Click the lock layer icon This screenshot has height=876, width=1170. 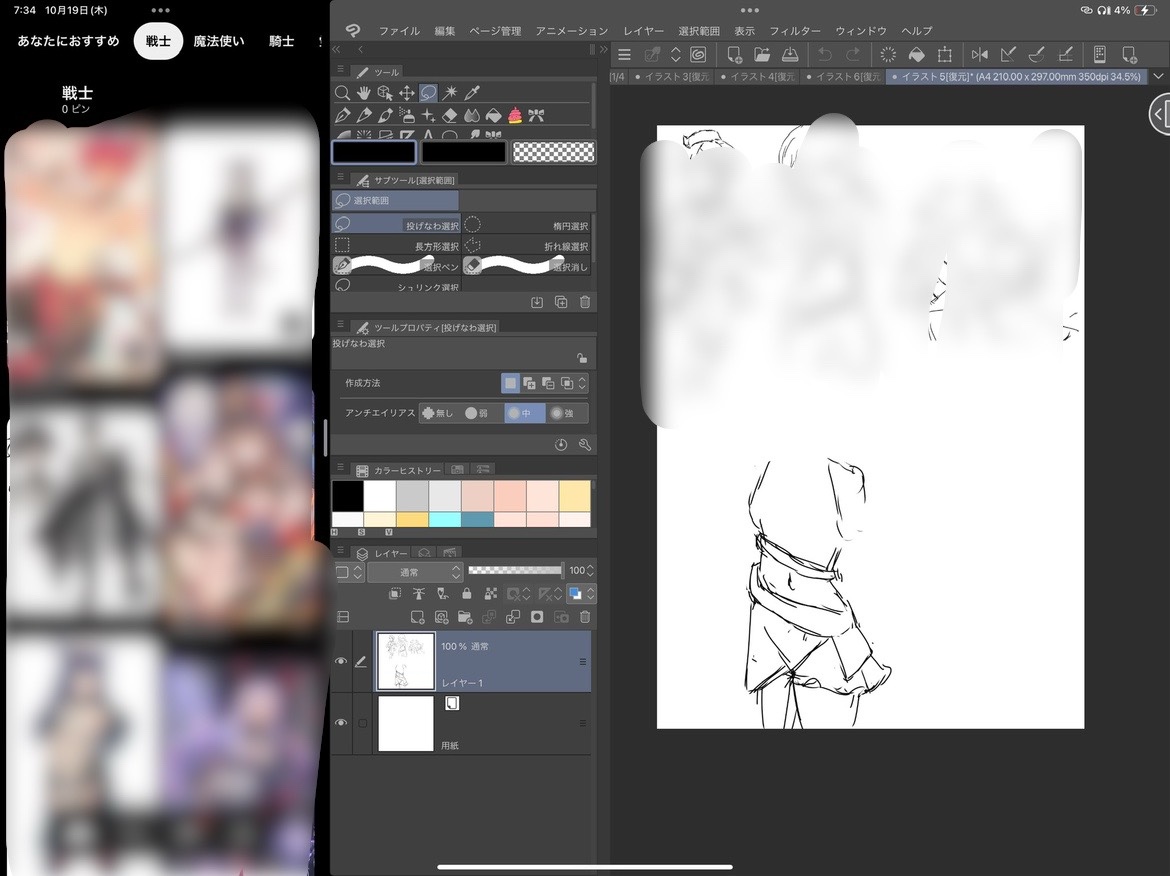(466, 594)
